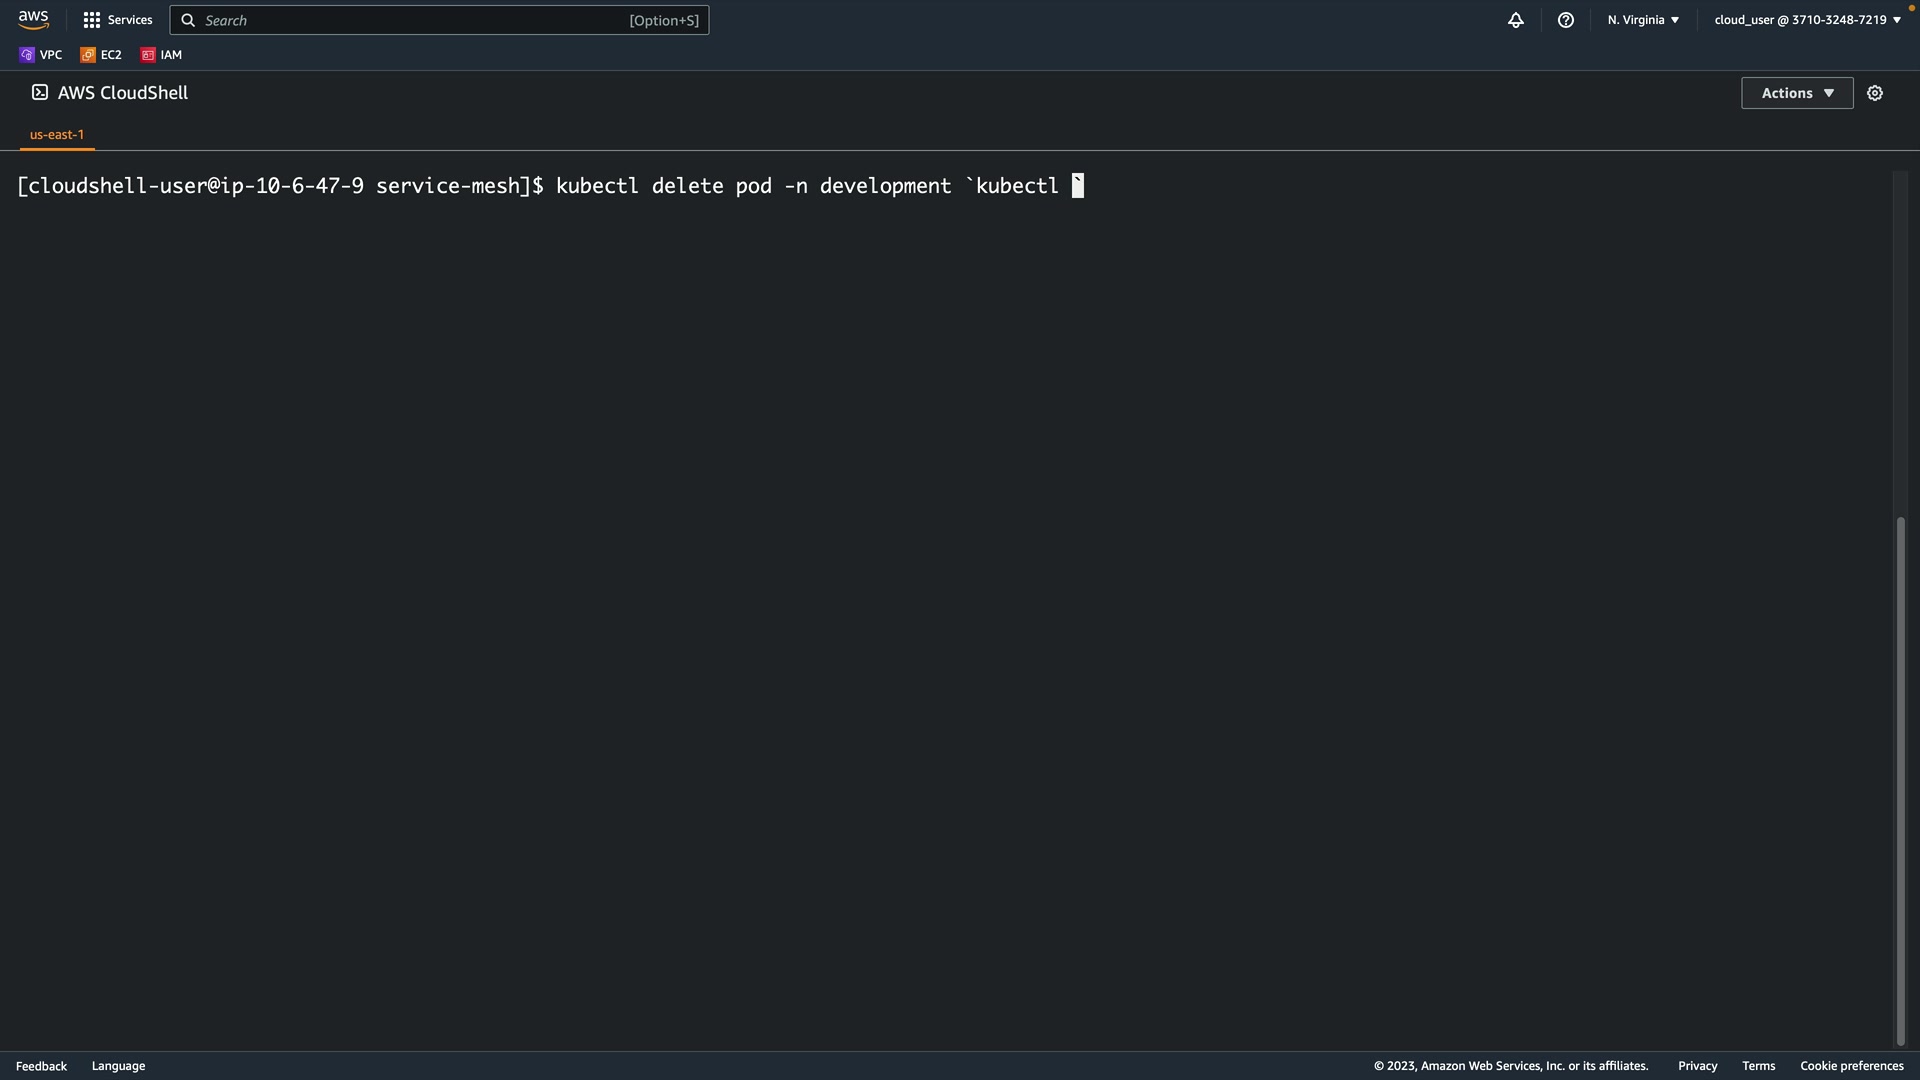This screenshot has width=1920, height=1080.
Task: Click the CloudShell terminal icon beside title
Action: tap(40, 92)
